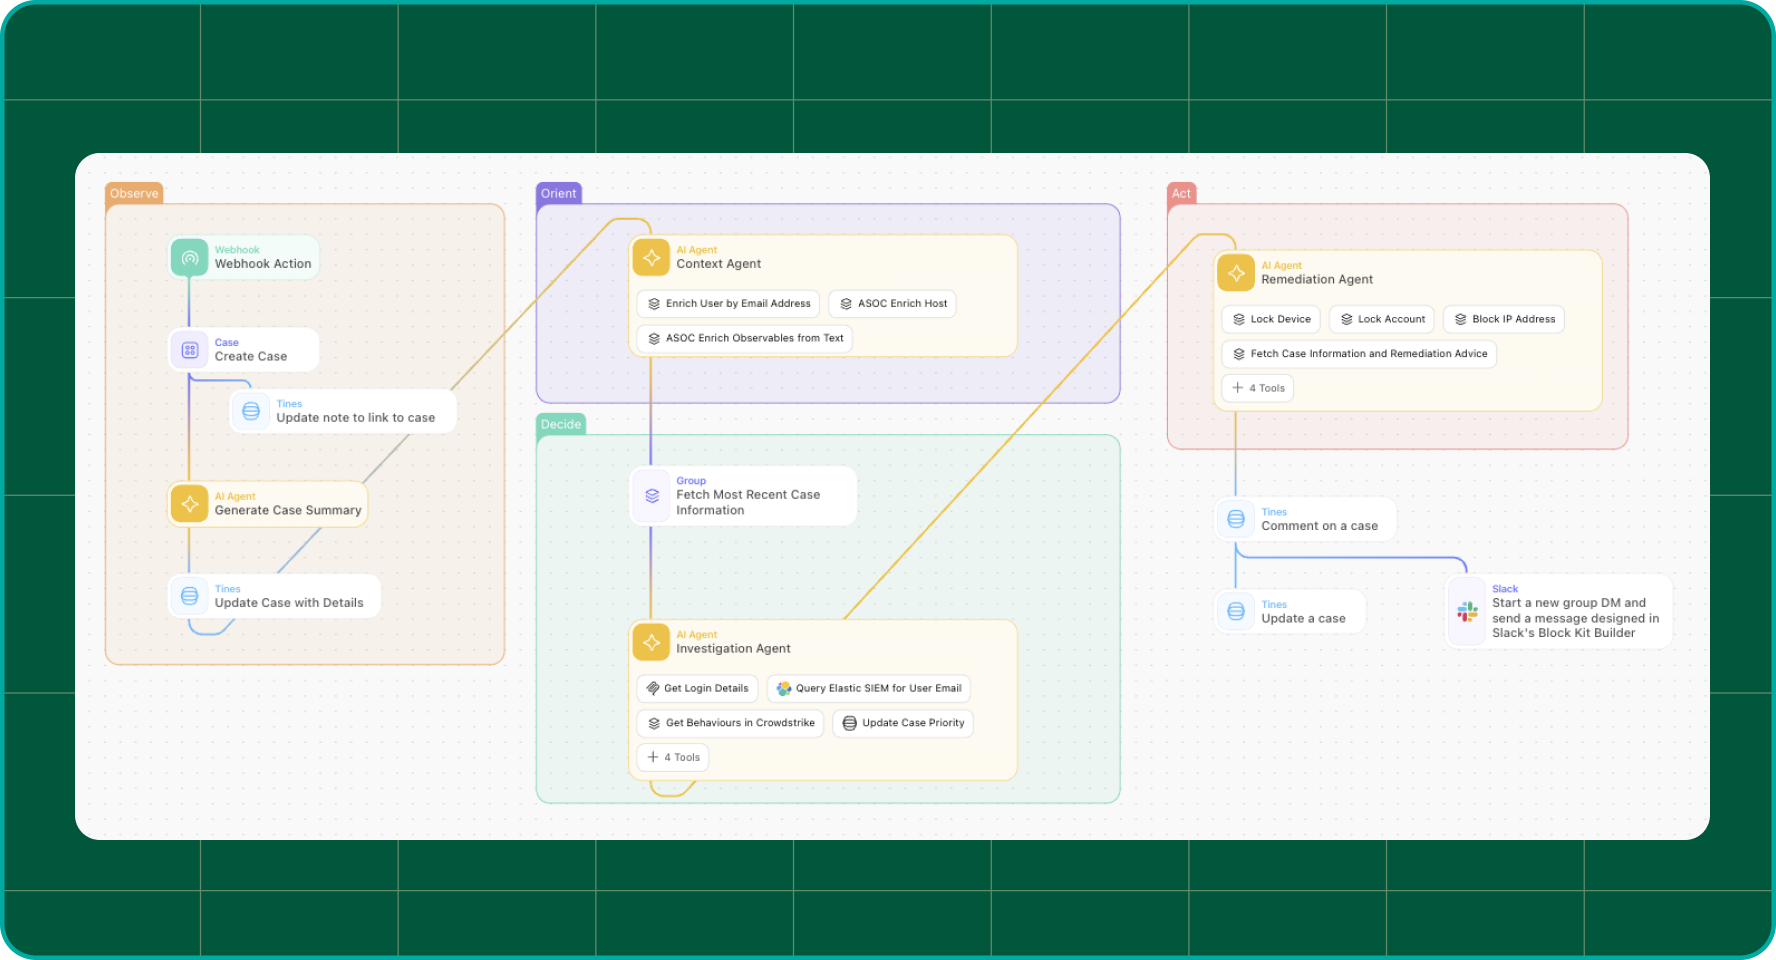Select the Act group label
This screenshot has height=960, width=1776.
pyautogui.click(x=1182, y=194)
